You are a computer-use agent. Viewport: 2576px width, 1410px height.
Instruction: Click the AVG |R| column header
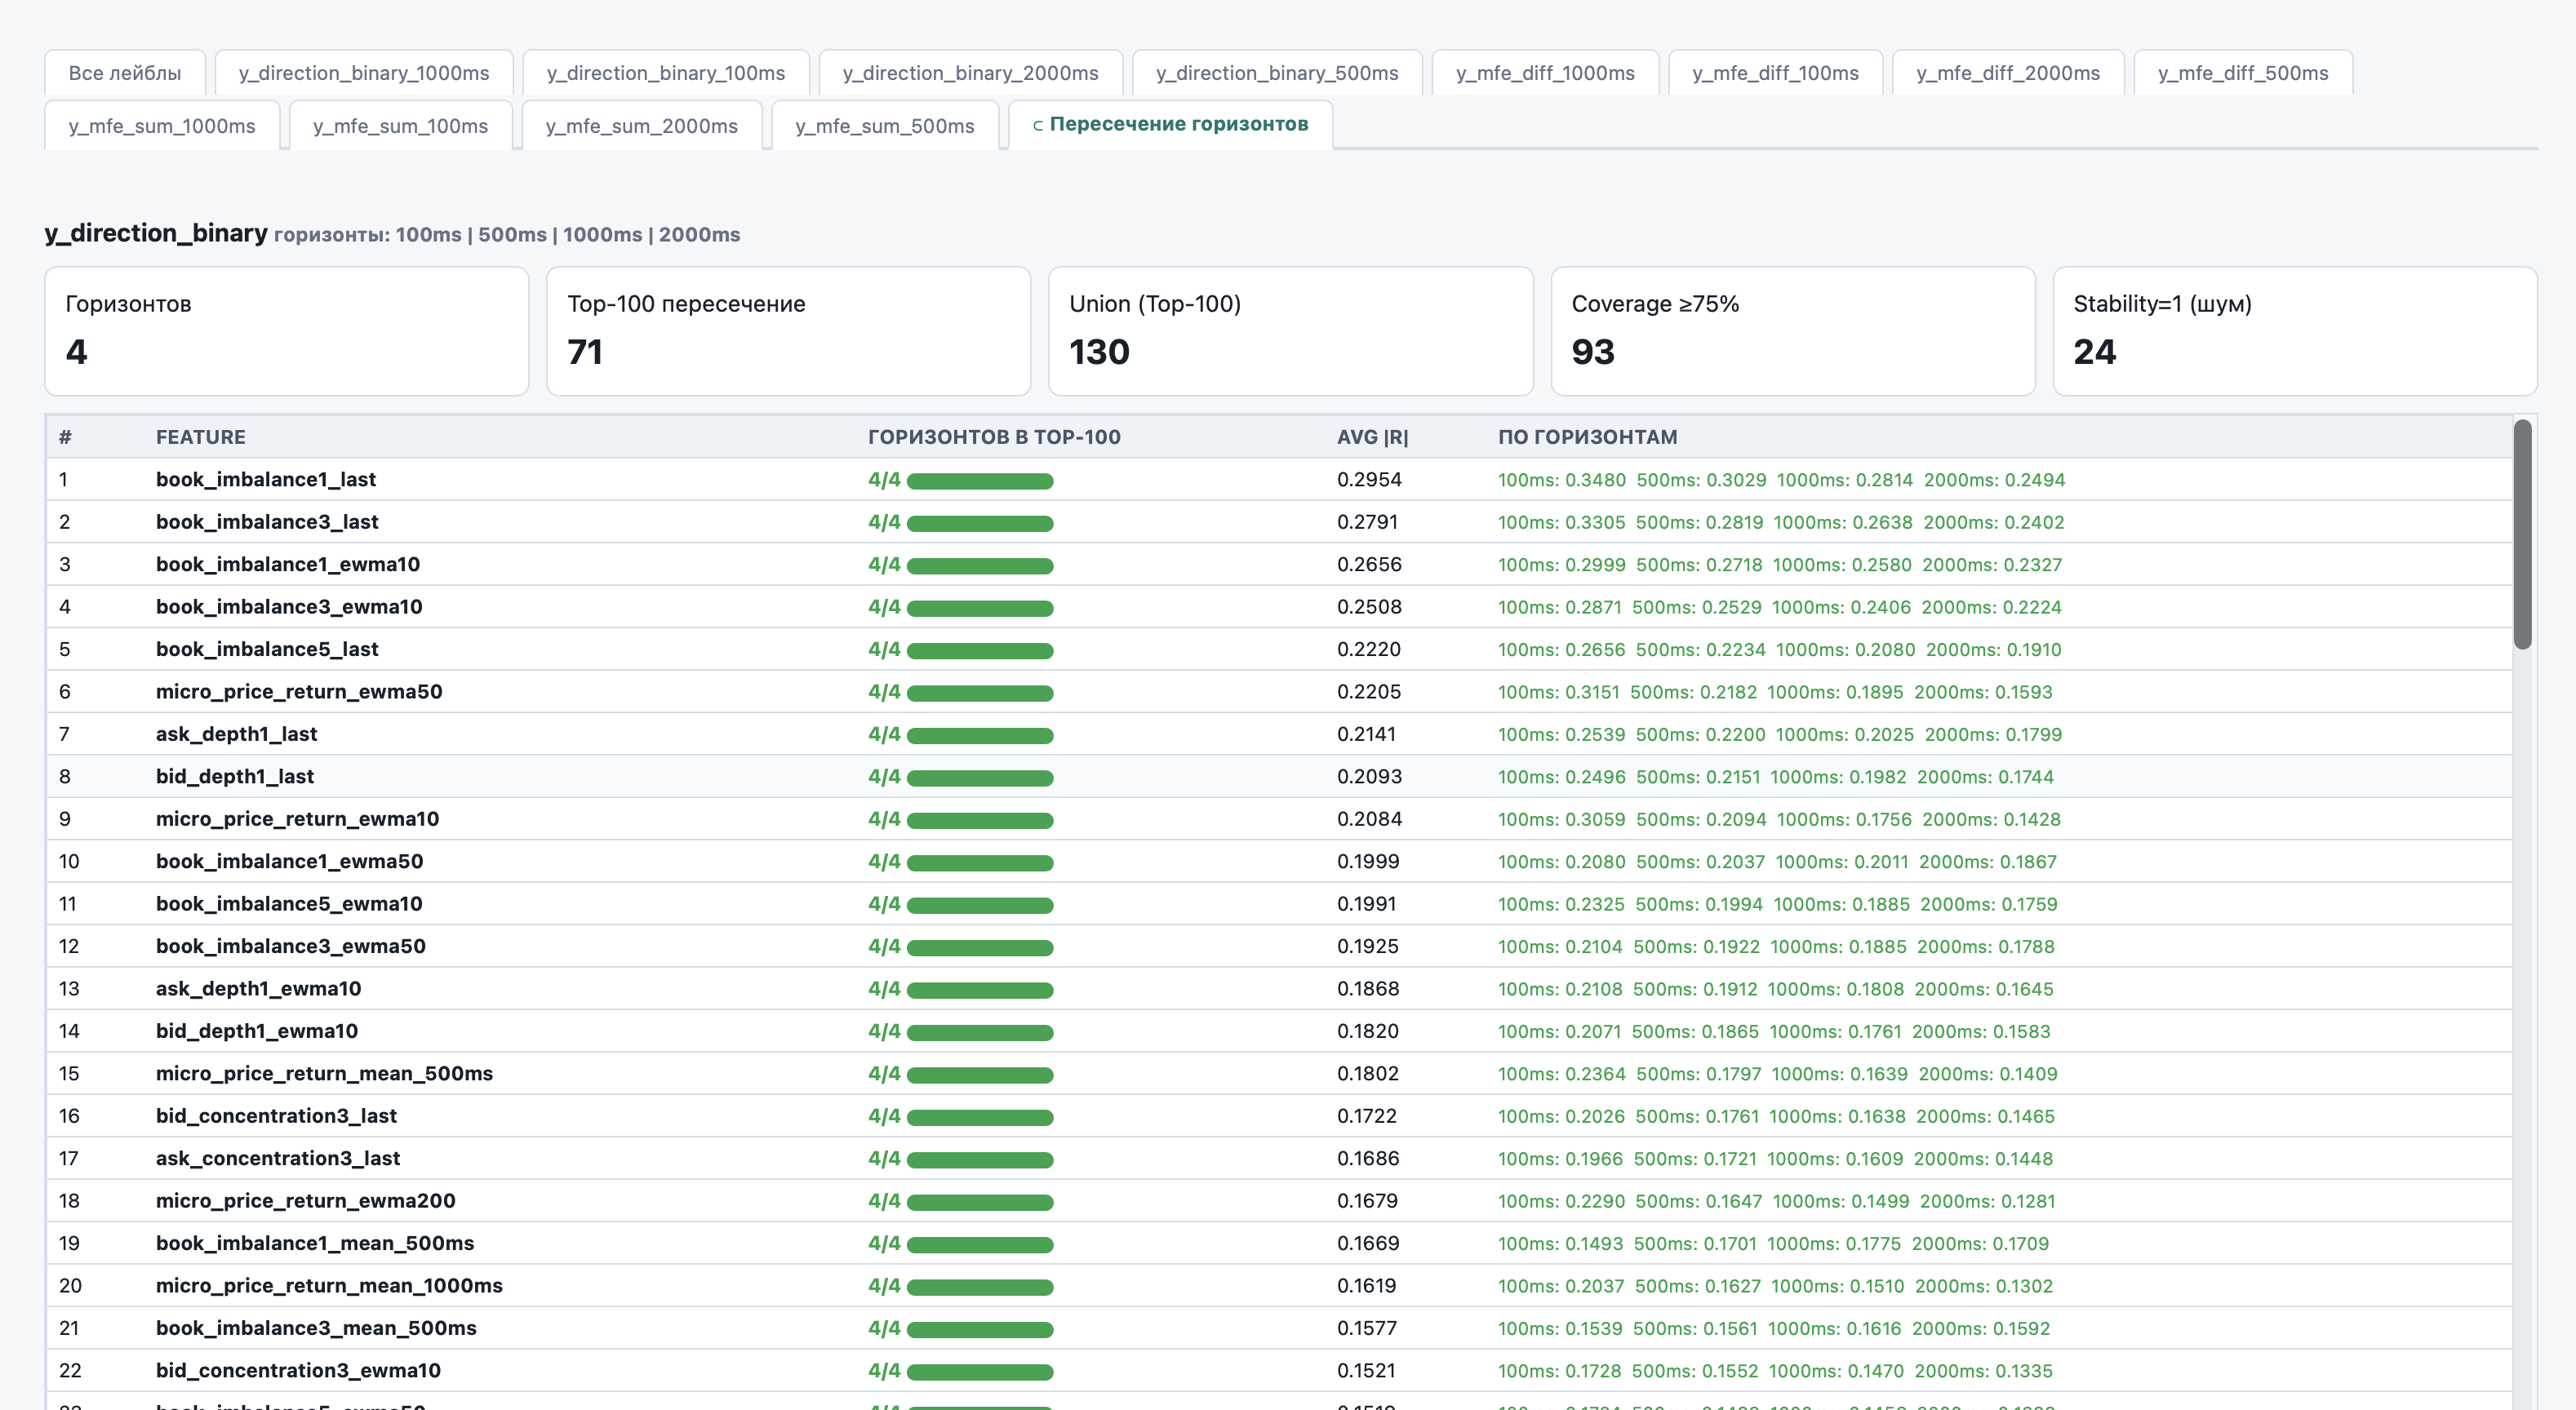(1372, 437)
